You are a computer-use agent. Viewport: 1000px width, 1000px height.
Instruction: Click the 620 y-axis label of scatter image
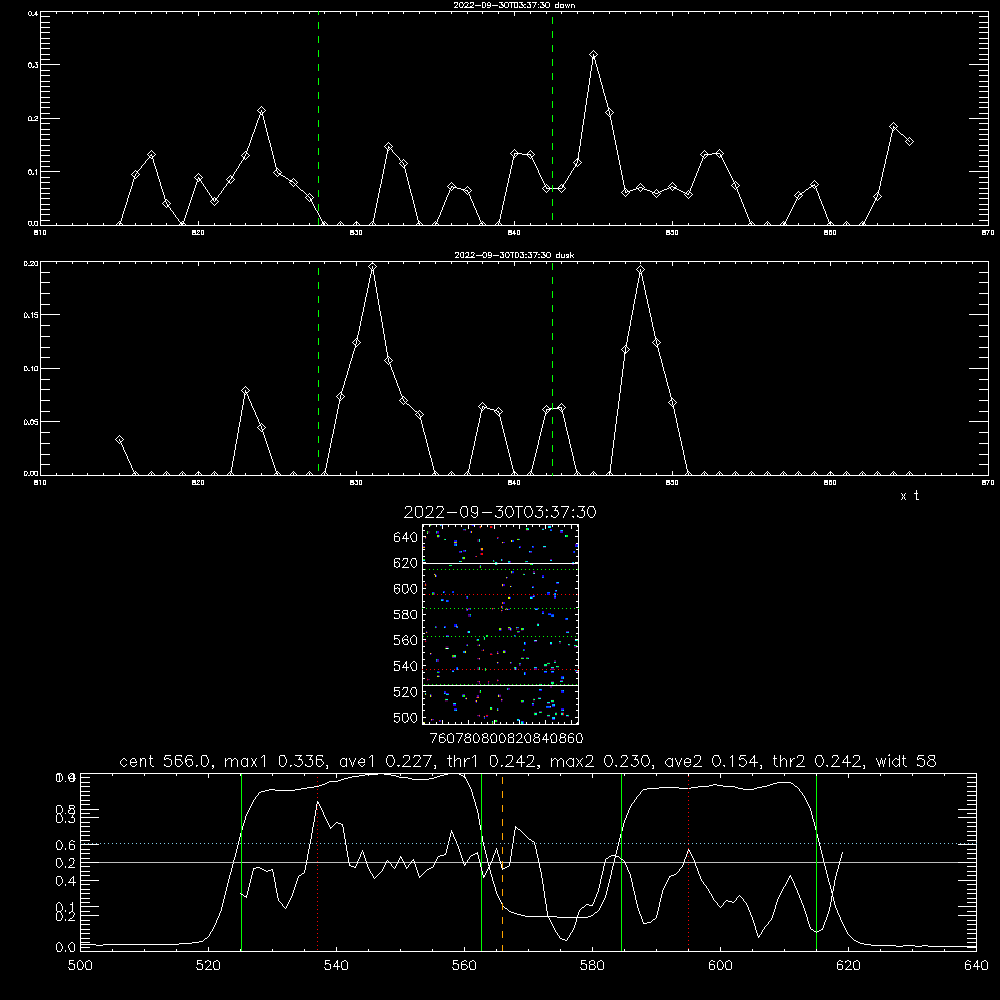coord(406,563)
